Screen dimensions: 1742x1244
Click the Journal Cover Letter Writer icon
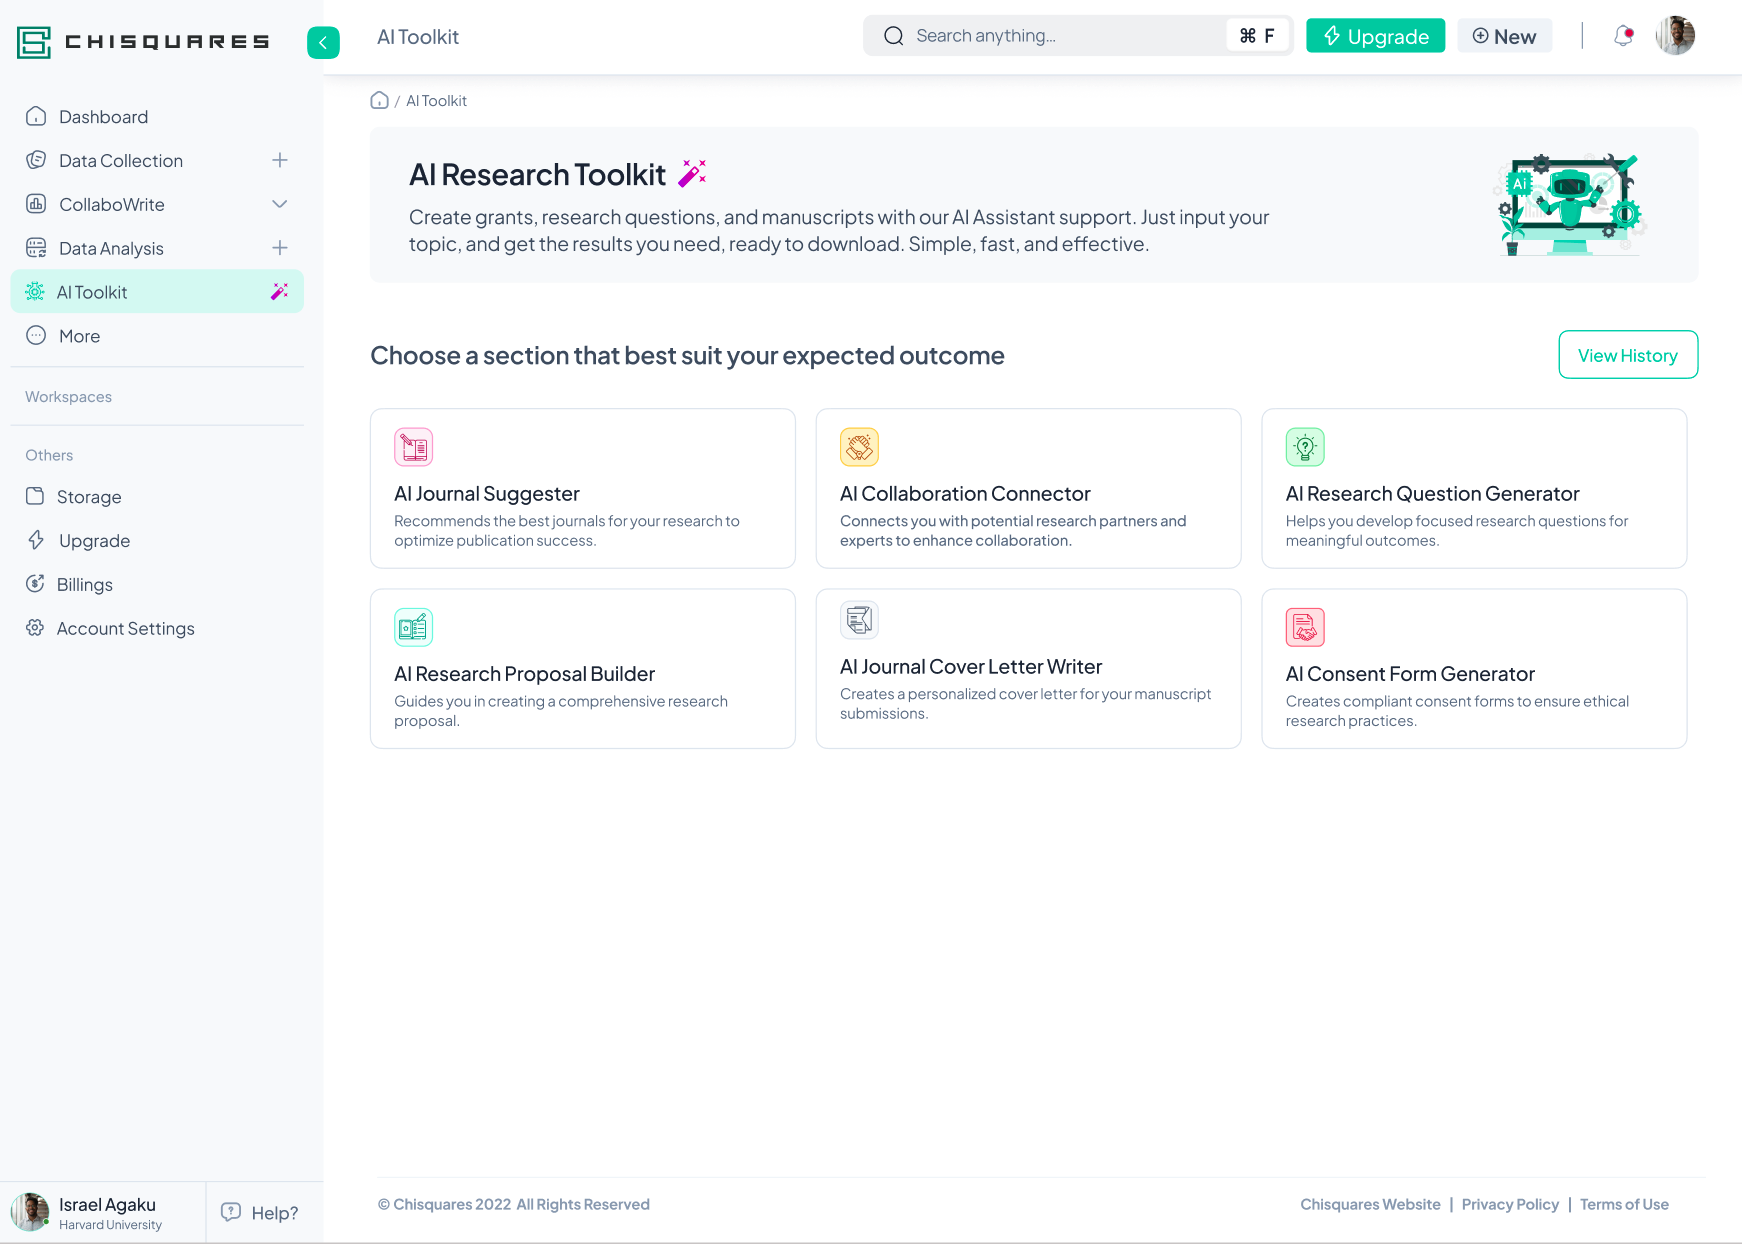859,620
